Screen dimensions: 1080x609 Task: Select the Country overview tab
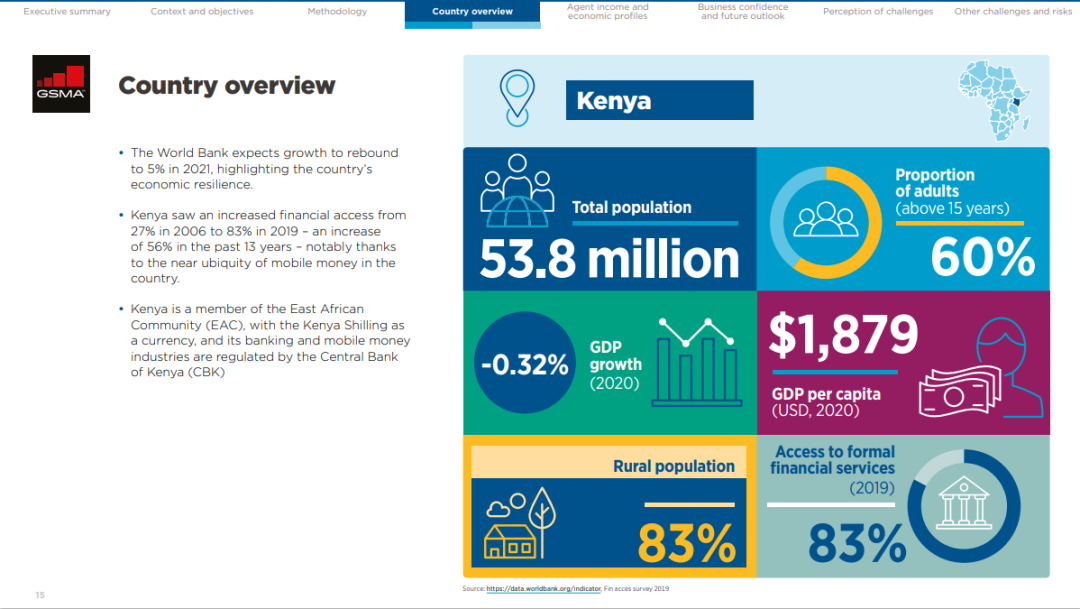coord(472,12)
